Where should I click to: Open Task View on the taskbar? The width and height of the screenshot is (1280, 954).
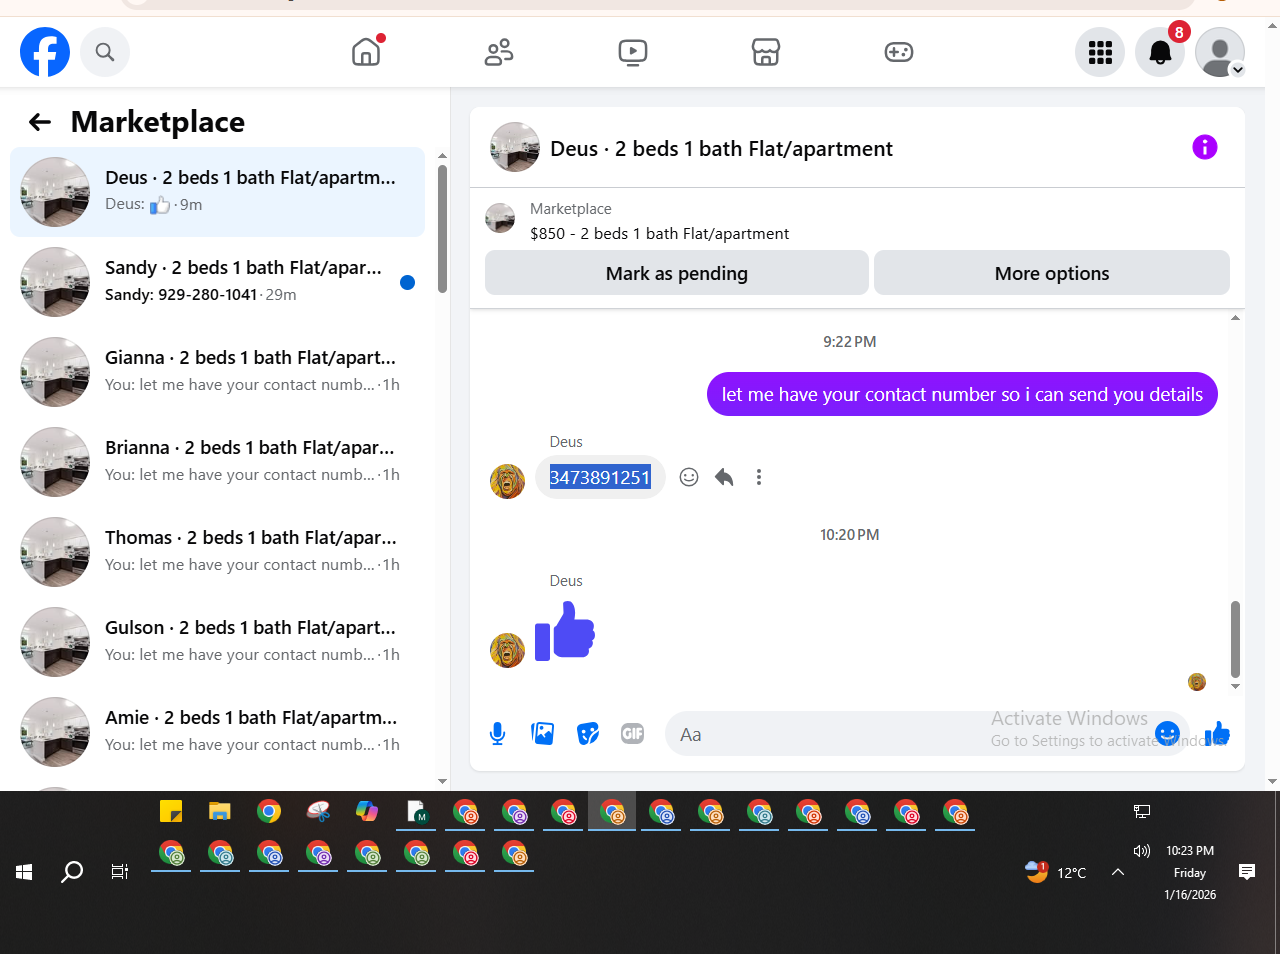coord(120,872)
